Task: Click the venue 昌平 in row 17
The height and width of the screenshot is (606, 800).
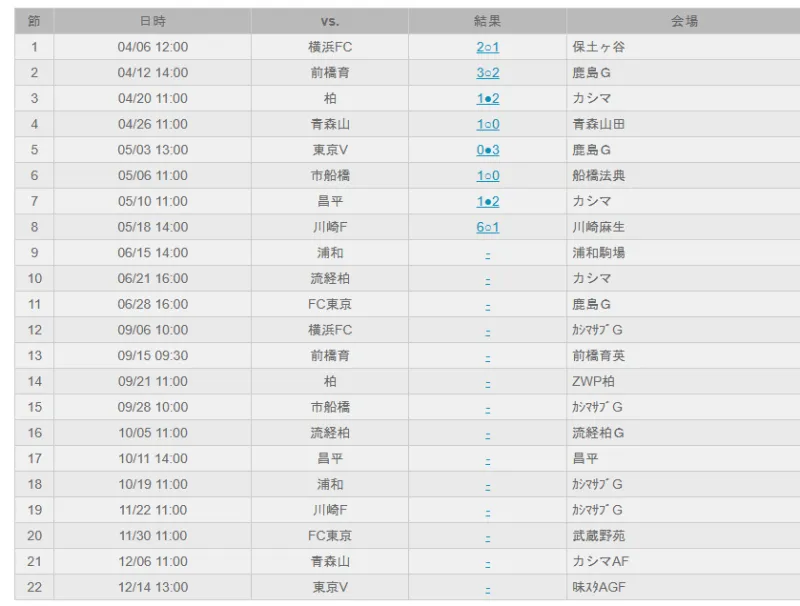Action: point(585,459)
